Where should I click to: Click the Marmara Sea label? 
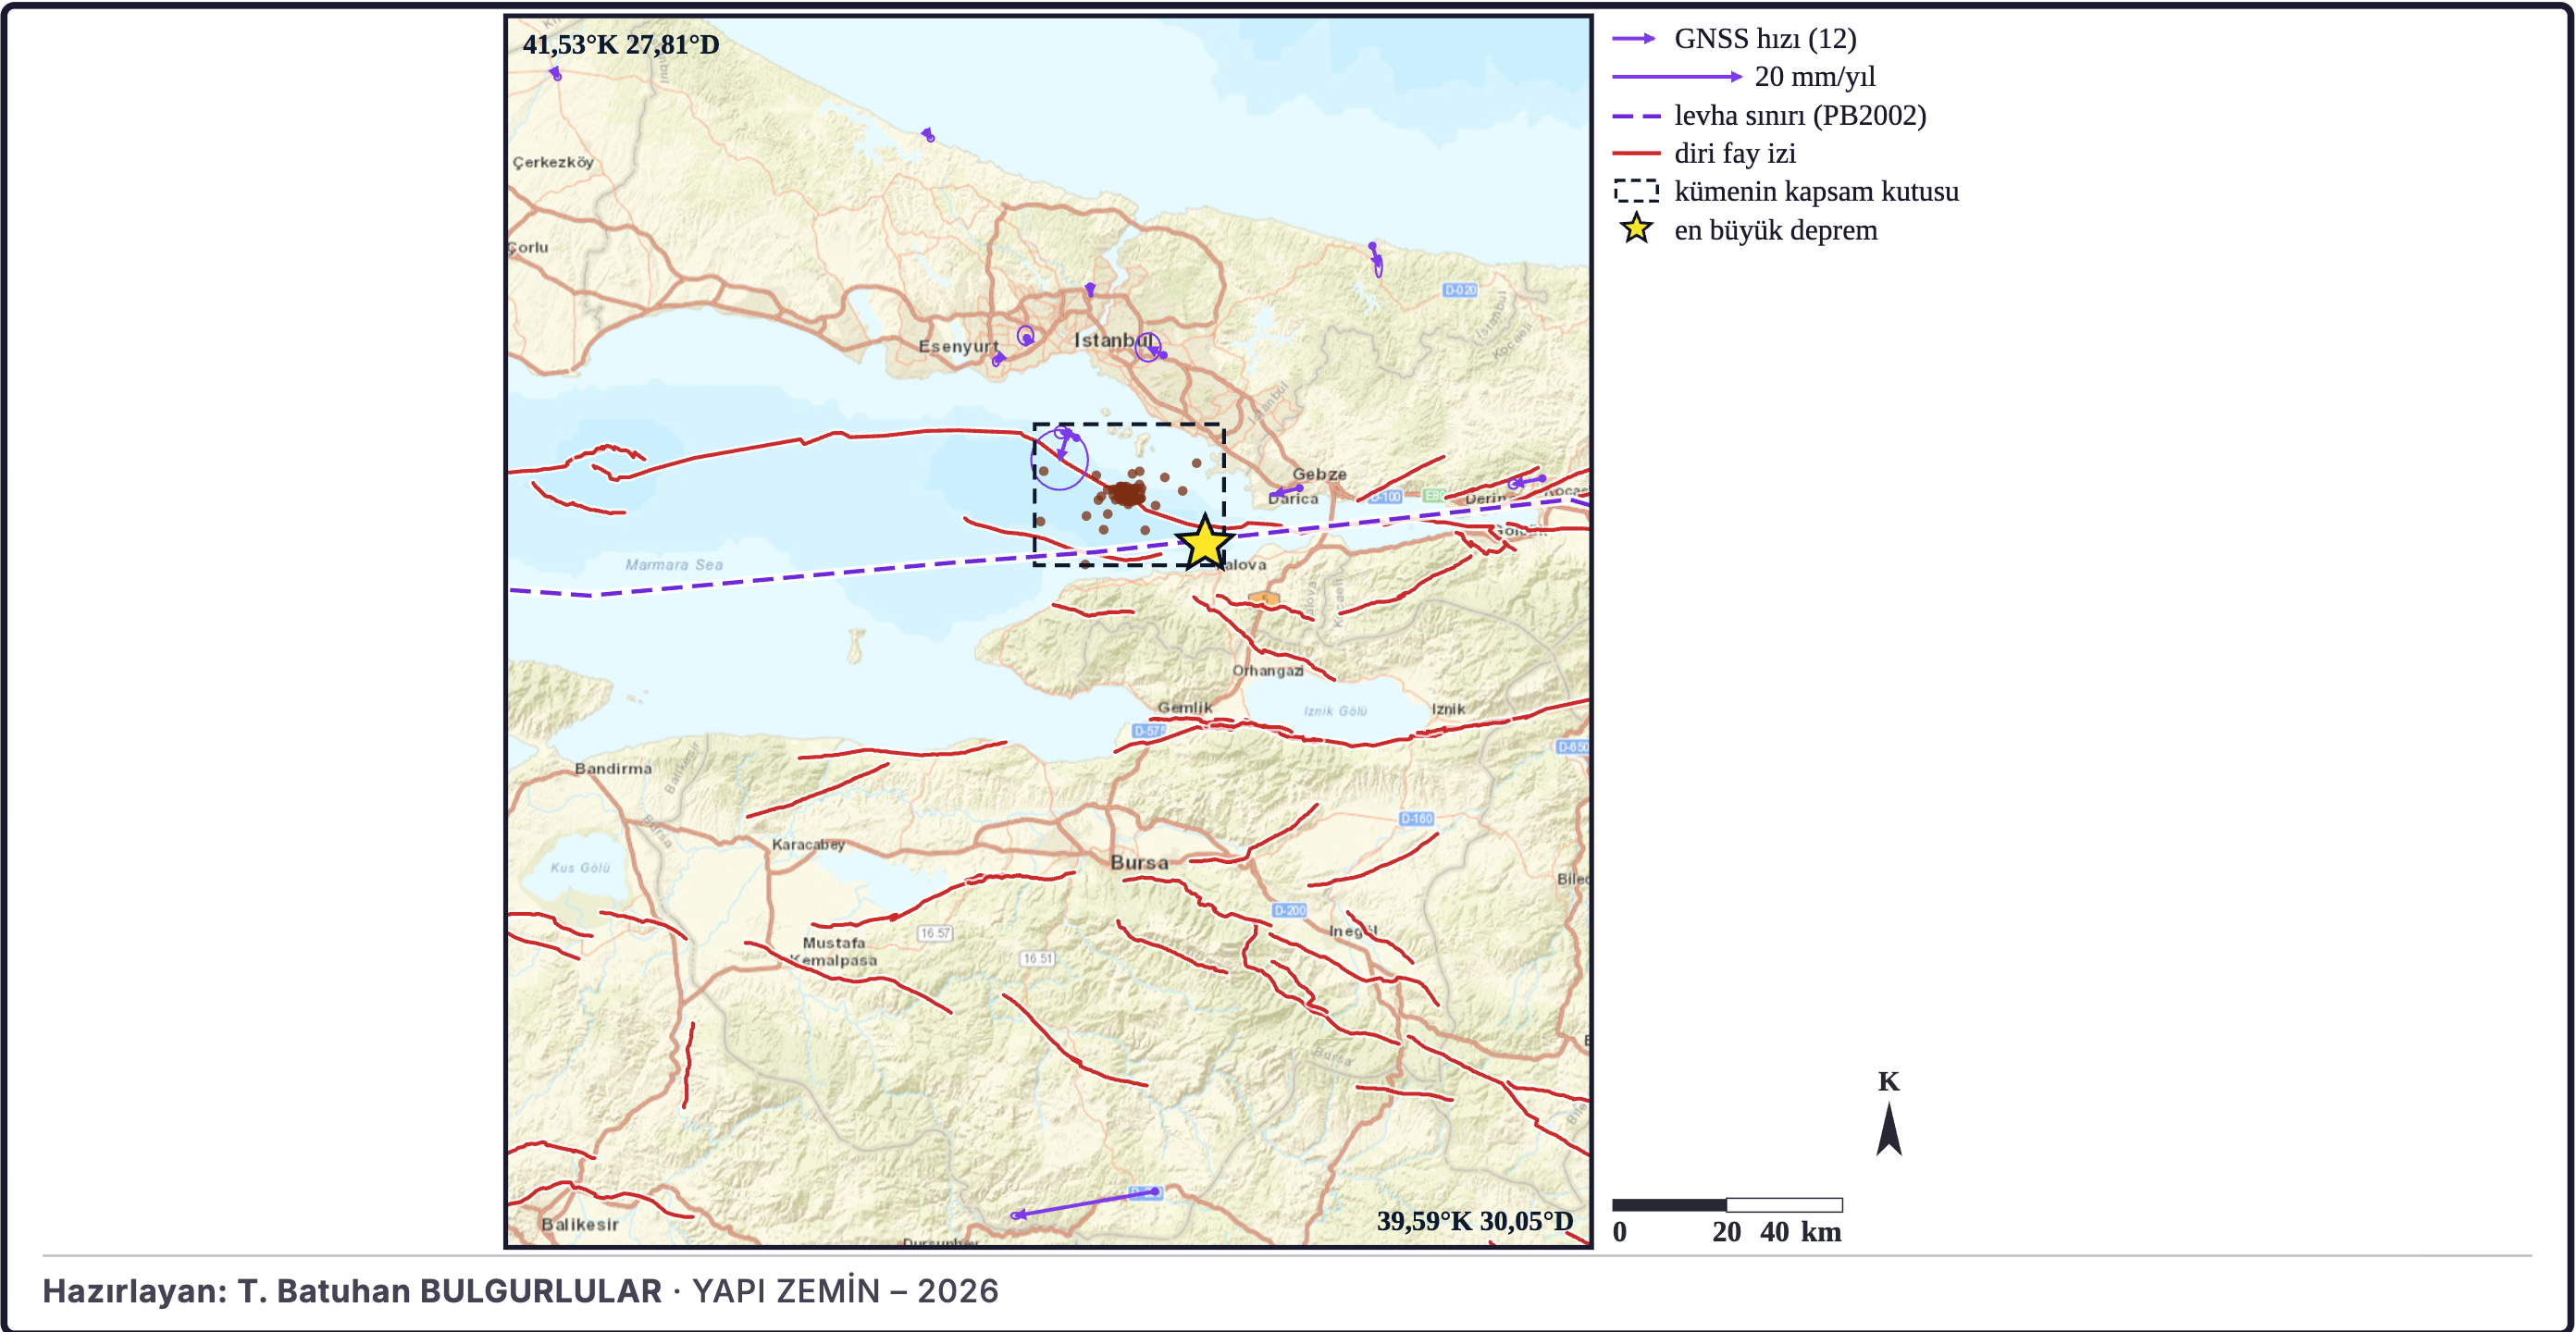673,564
